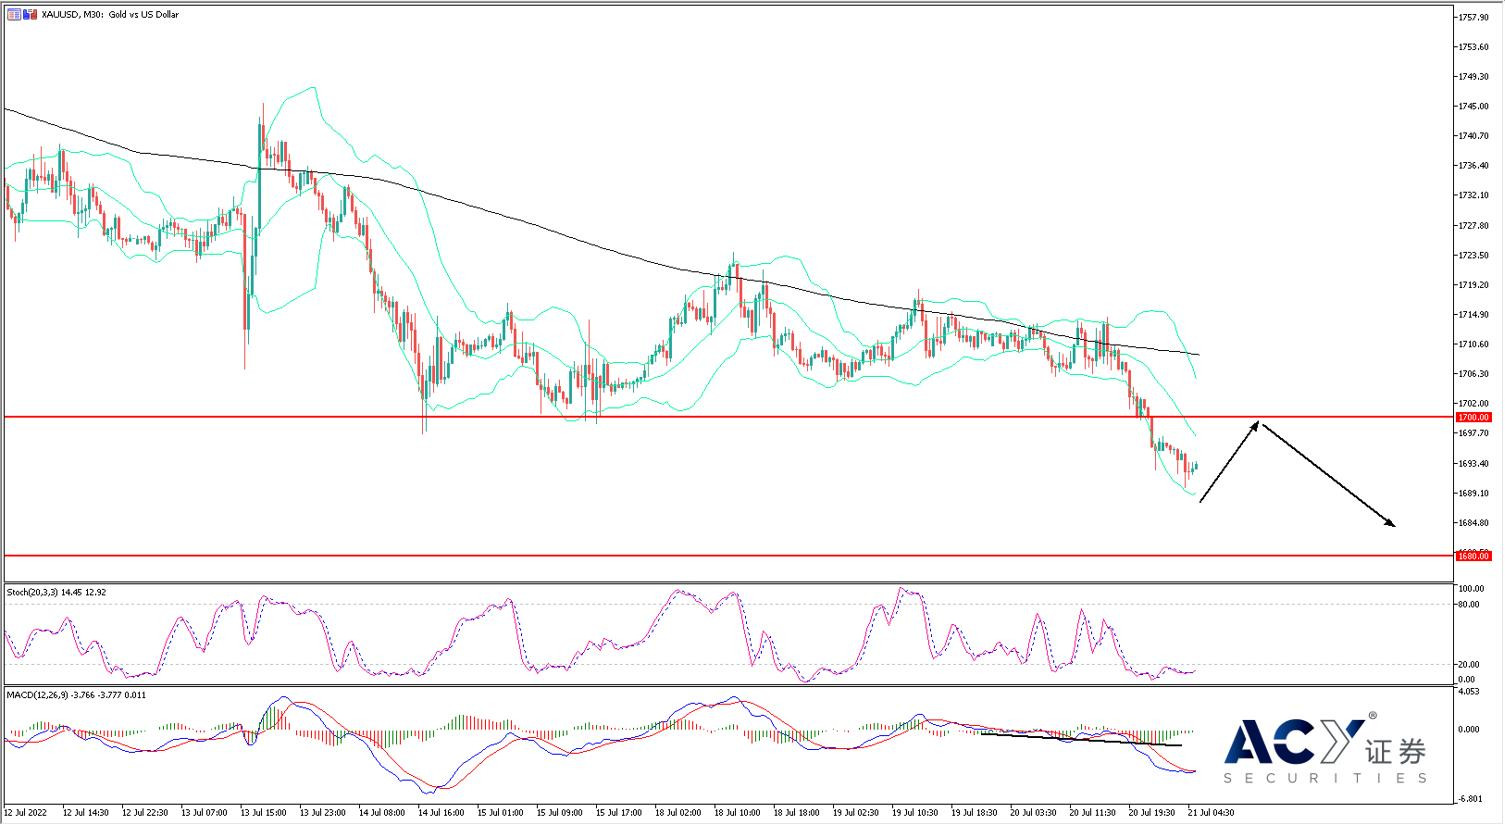Click the red 1680.00 price level tag
Screen dimensions: 1505x827
tap(1473, 555)
